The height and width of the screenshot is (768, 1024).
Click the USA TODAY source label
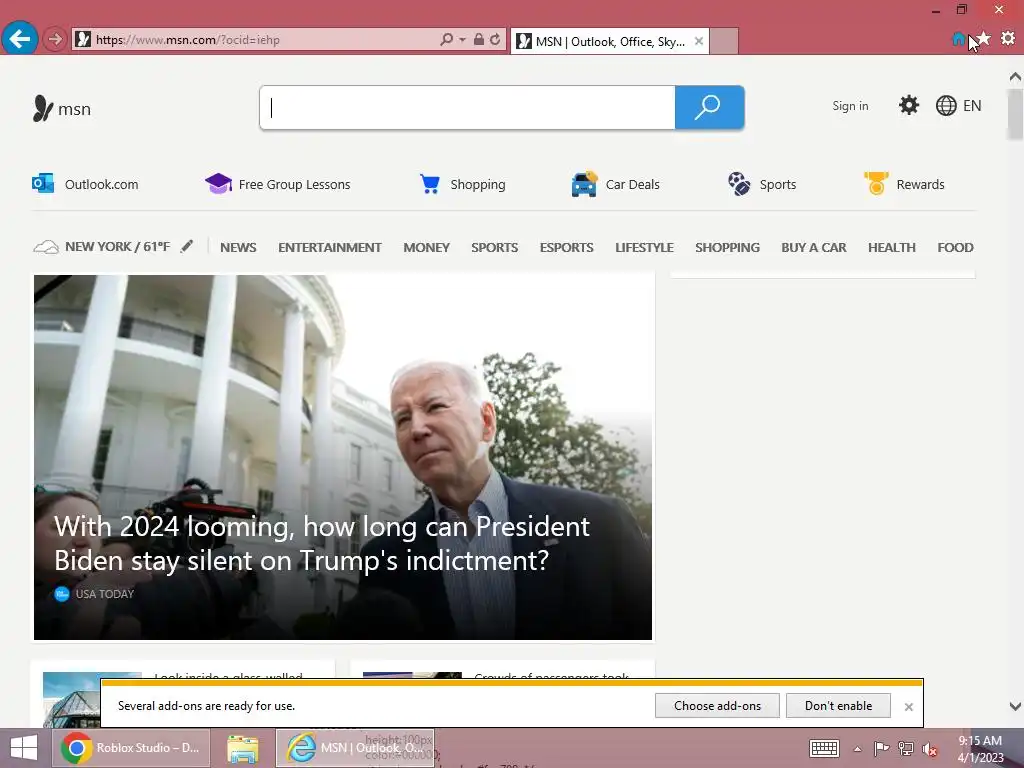tap(104, 594)
